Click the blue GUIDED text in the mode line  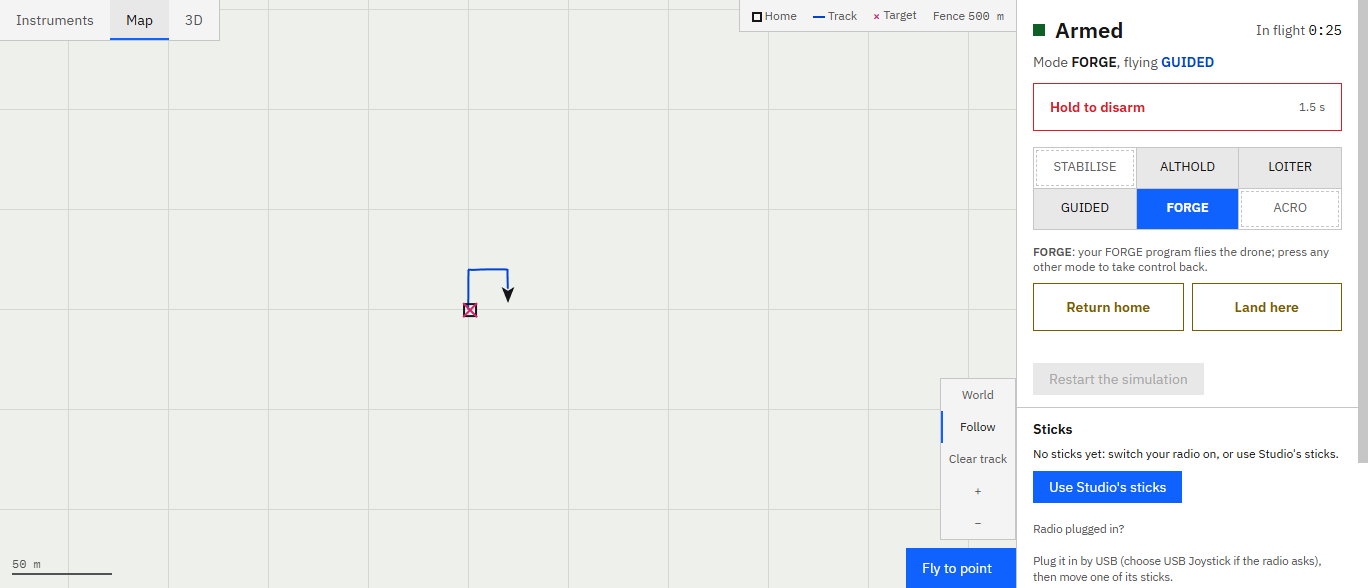tap(1187, 62)
